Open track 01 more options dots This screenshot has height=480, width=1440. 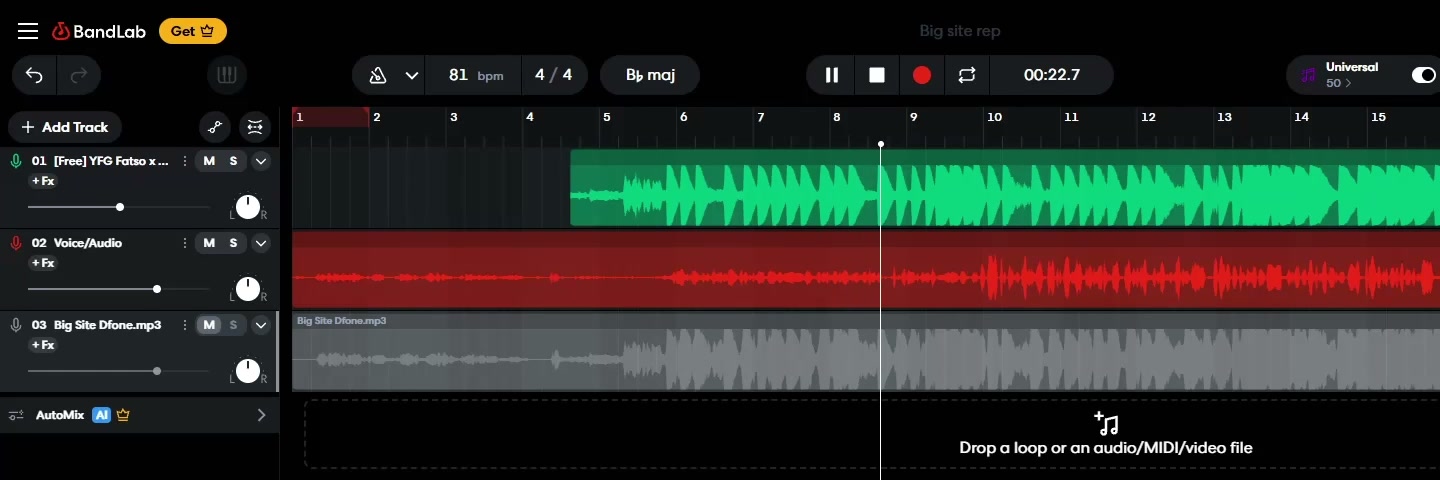(x=185, y=161)
